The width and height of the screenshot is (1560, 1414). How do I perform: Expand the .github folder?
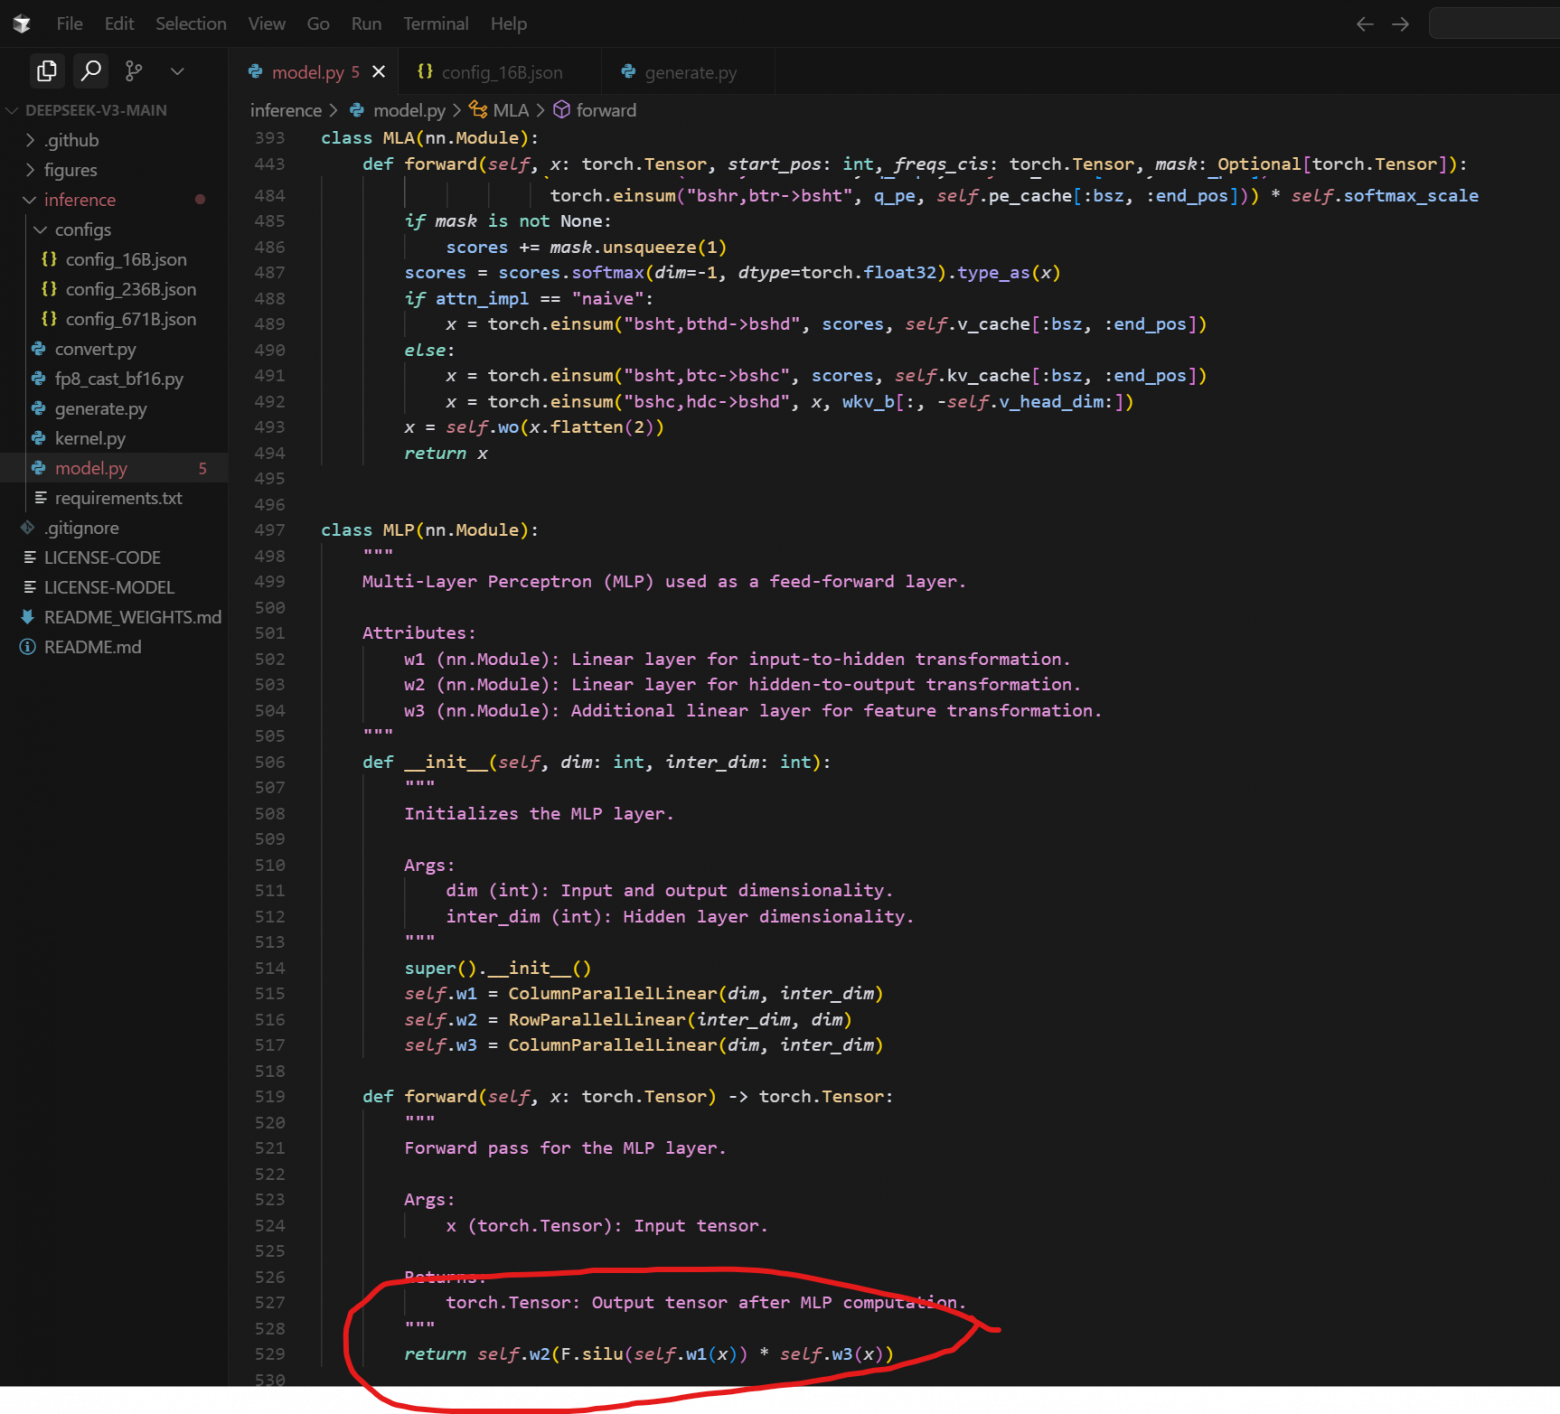coord(71,140)
